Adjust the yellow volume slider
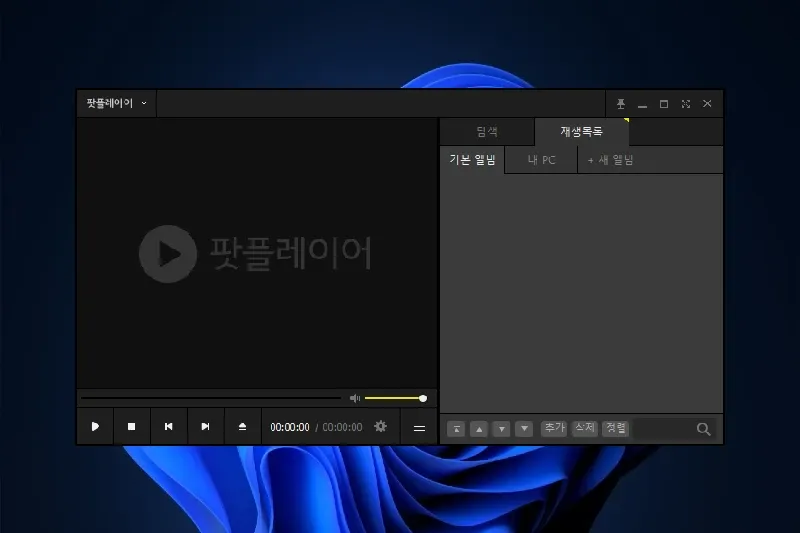Viewport: 800px width, 533px height. click(x=395, y=398)
